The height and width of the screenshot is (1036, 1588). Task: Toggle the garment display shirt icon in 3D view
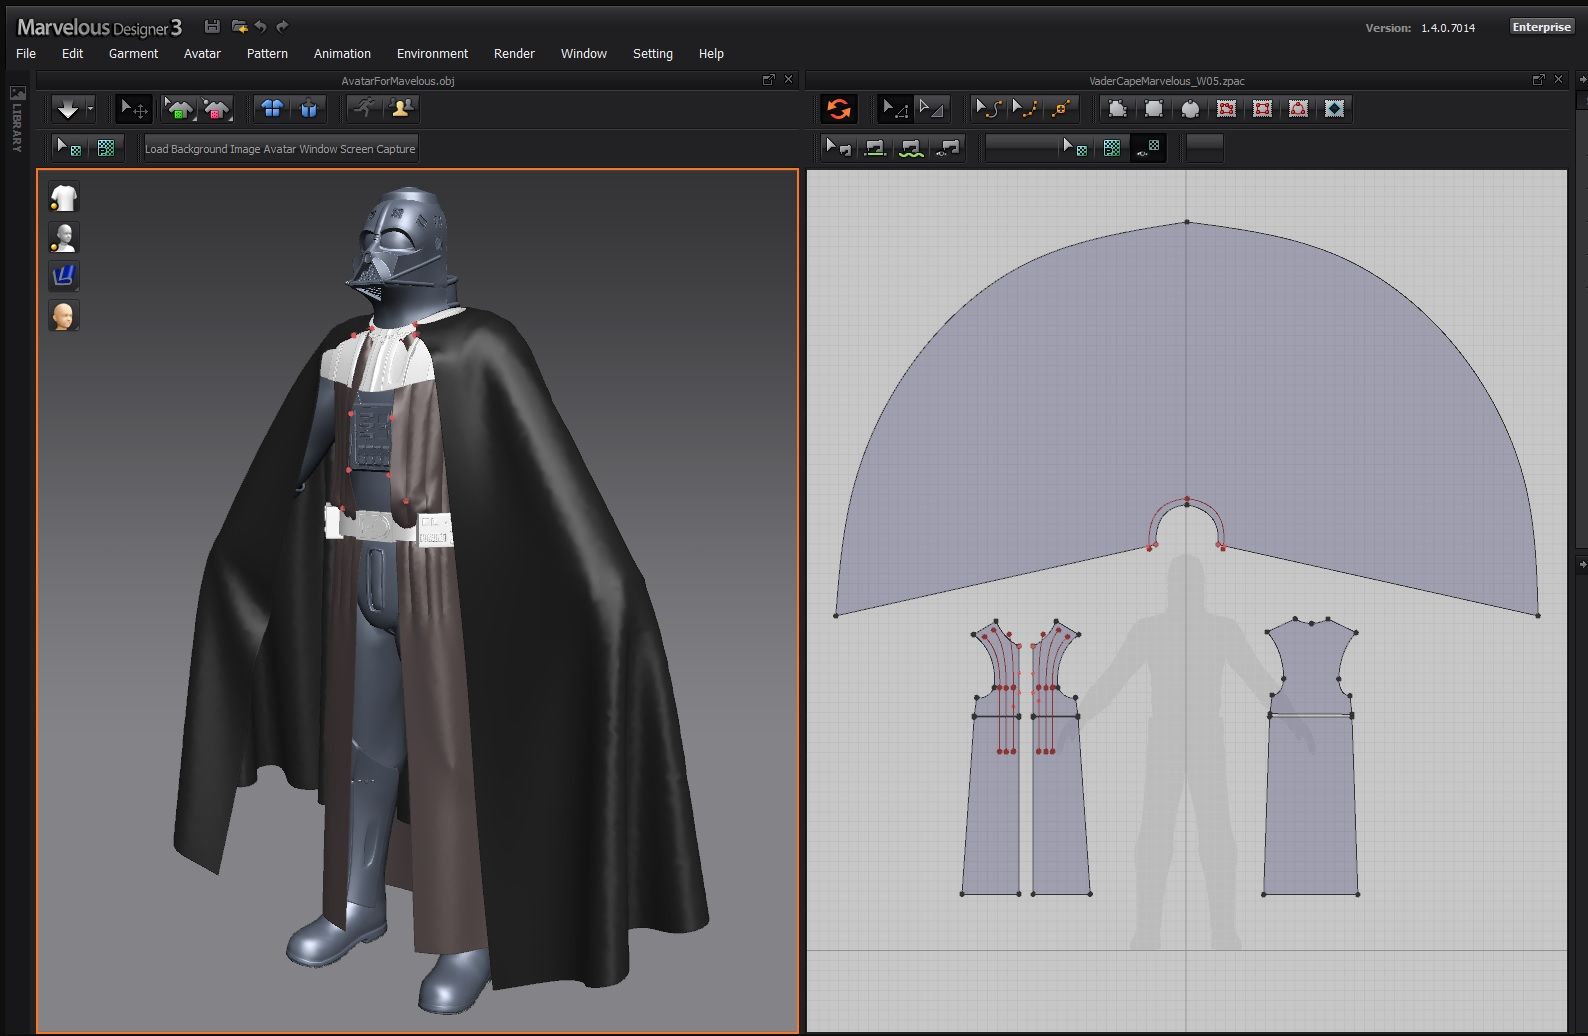(64, 198)
